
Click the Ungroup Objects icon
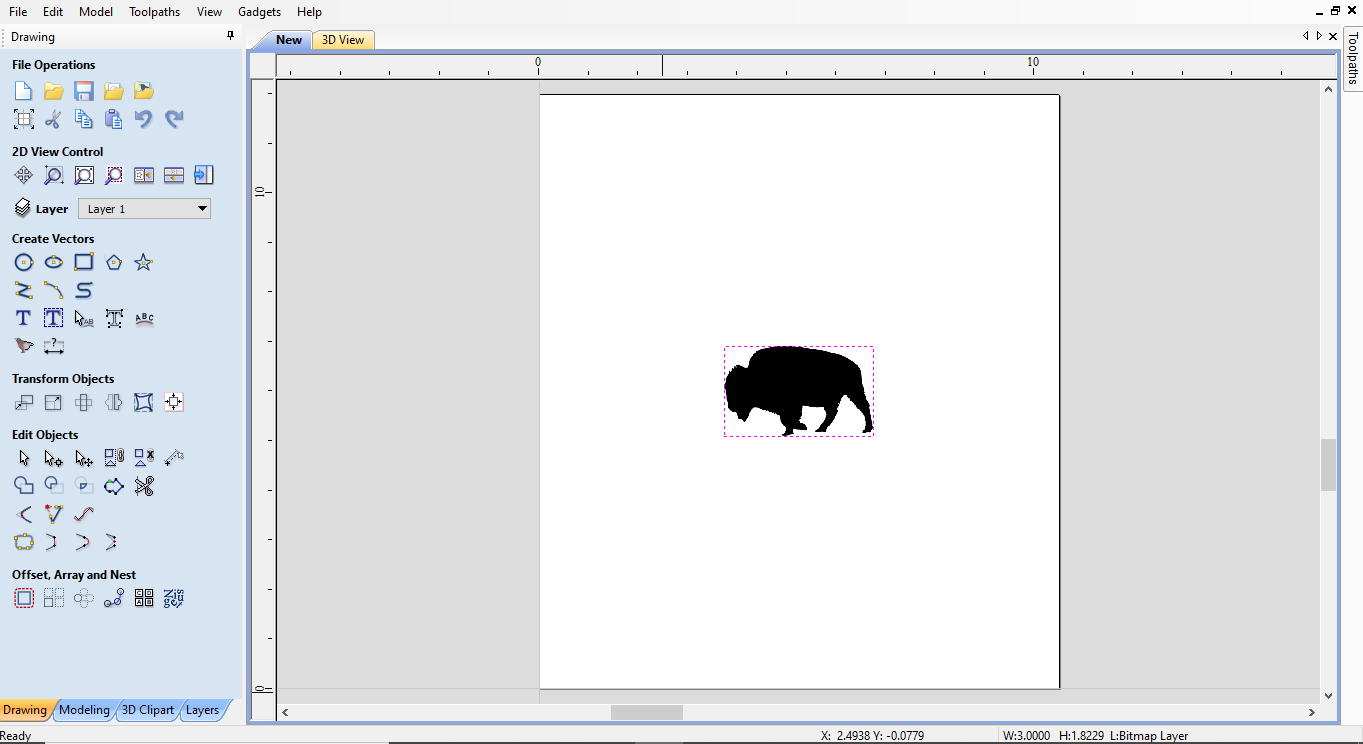[x=144, y=458]
